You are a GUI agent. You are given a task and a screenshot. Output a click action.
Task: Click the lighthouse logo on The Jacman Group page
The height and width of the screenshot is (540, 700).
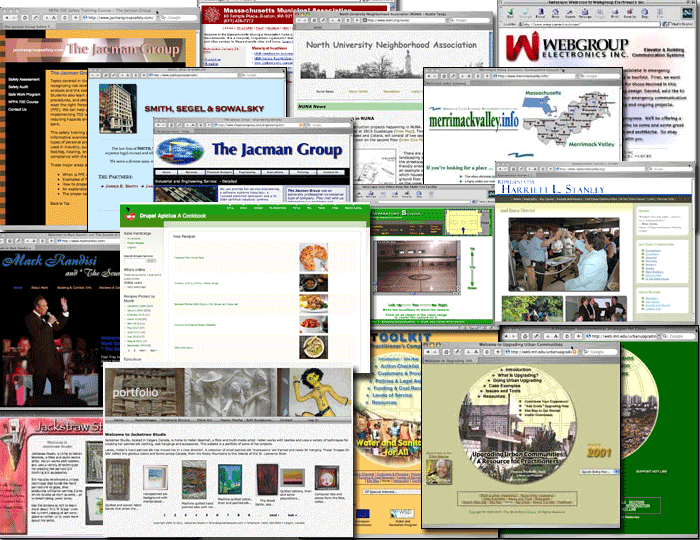pyautogui.click(x=181, y=151)
